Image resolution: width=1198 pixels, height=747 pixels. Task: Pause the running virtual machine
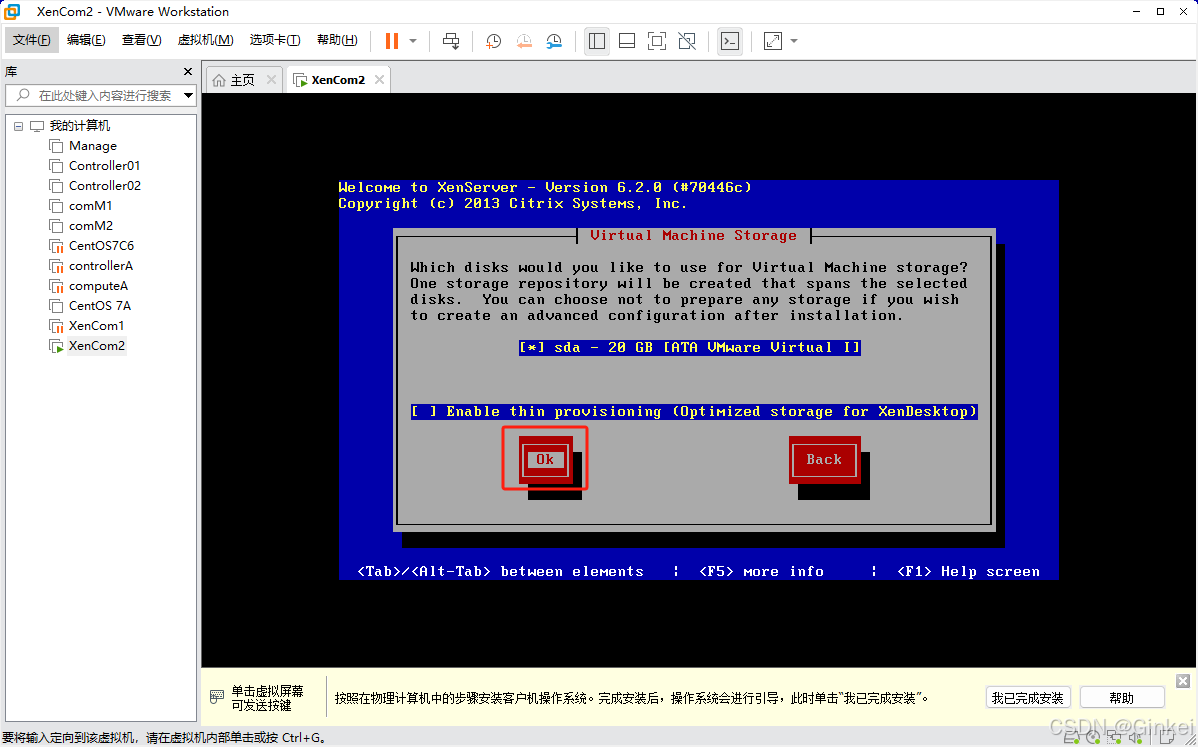click(392, 41)
